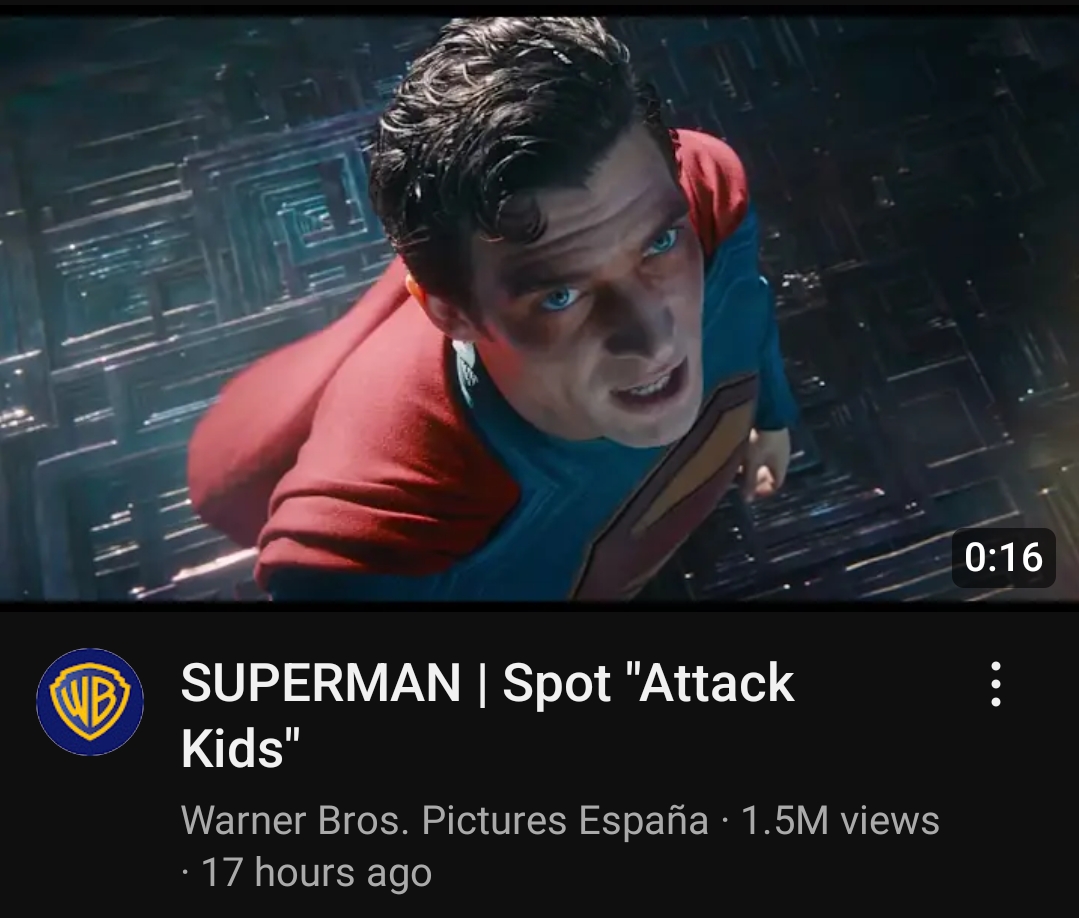Click the word "España" in the channel name

(x=643, y=820)
